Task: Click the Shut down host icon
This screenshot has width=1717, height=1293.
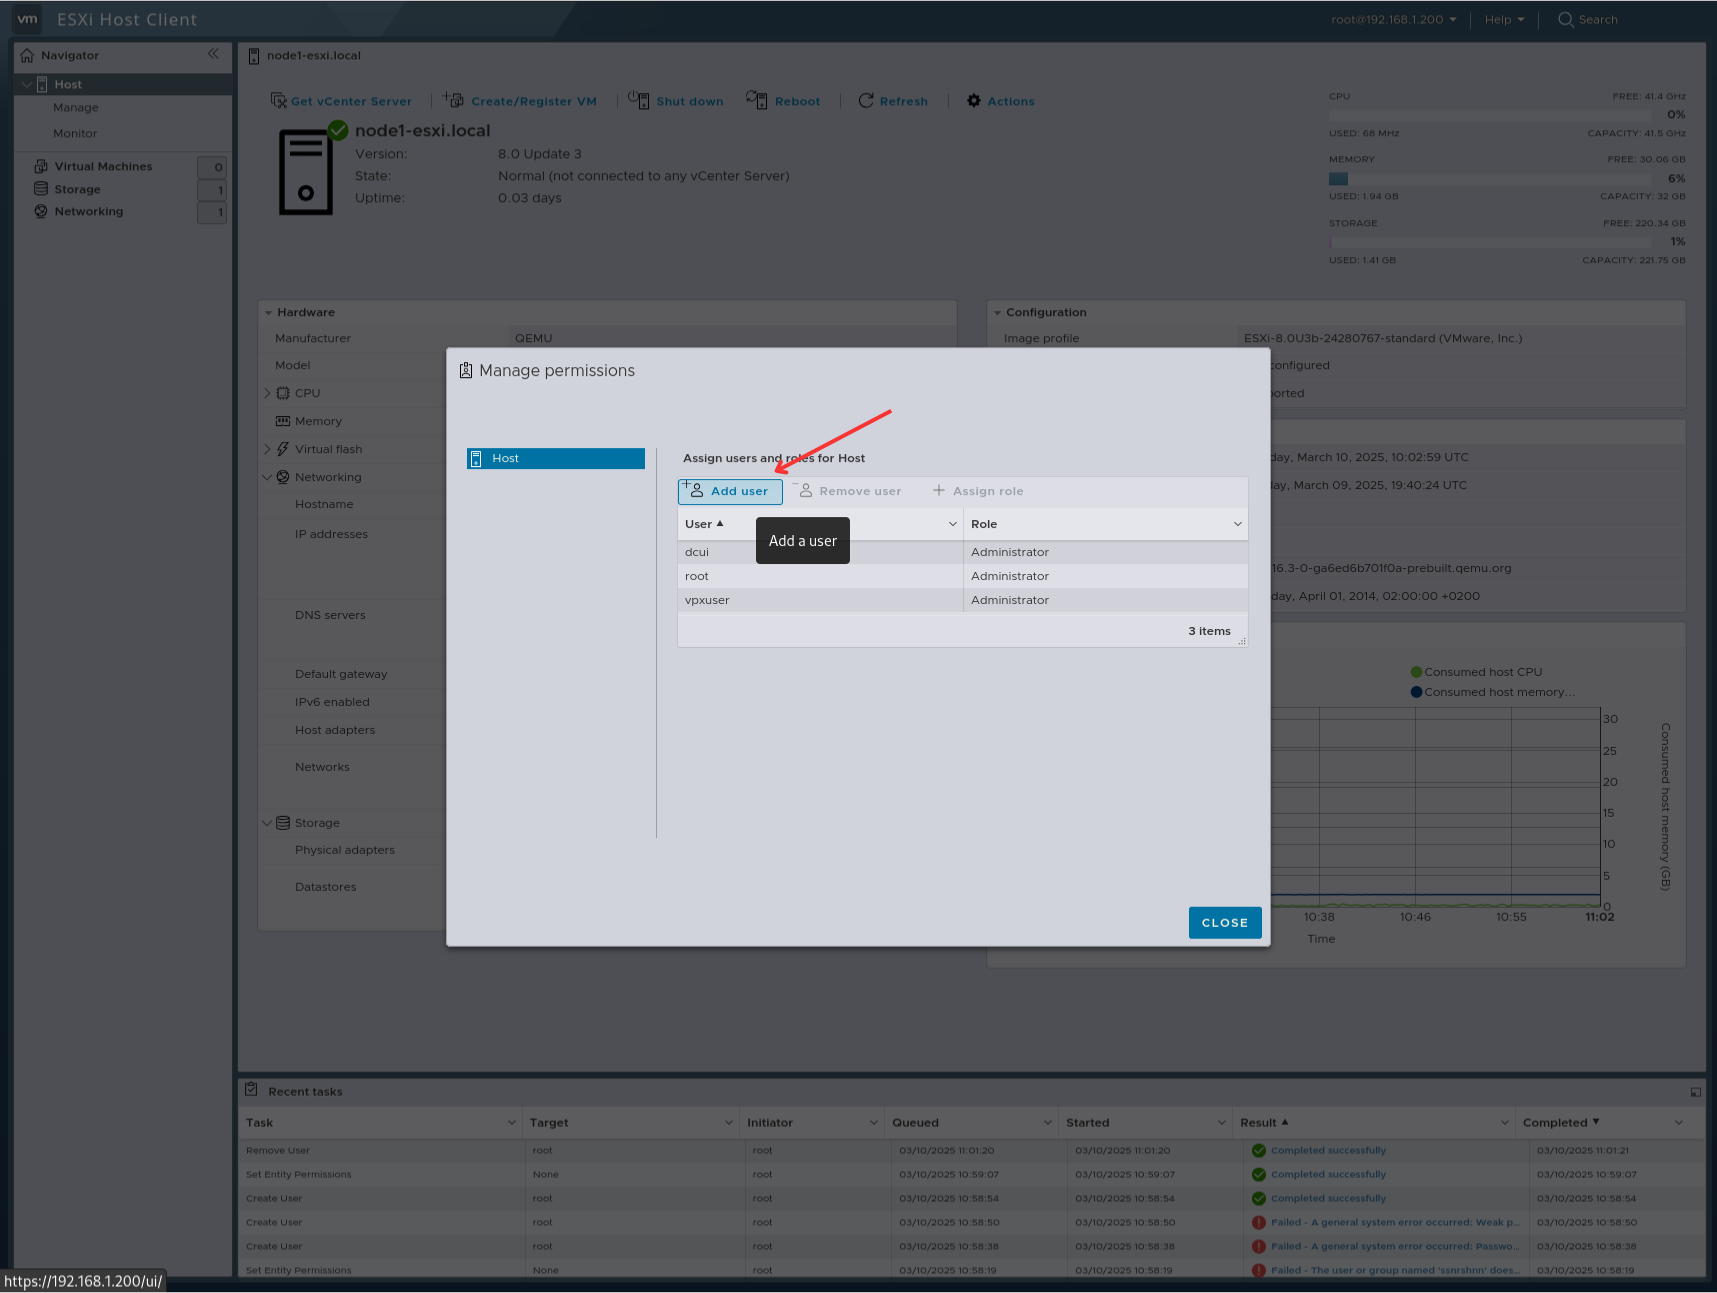Action: point(638,100)
